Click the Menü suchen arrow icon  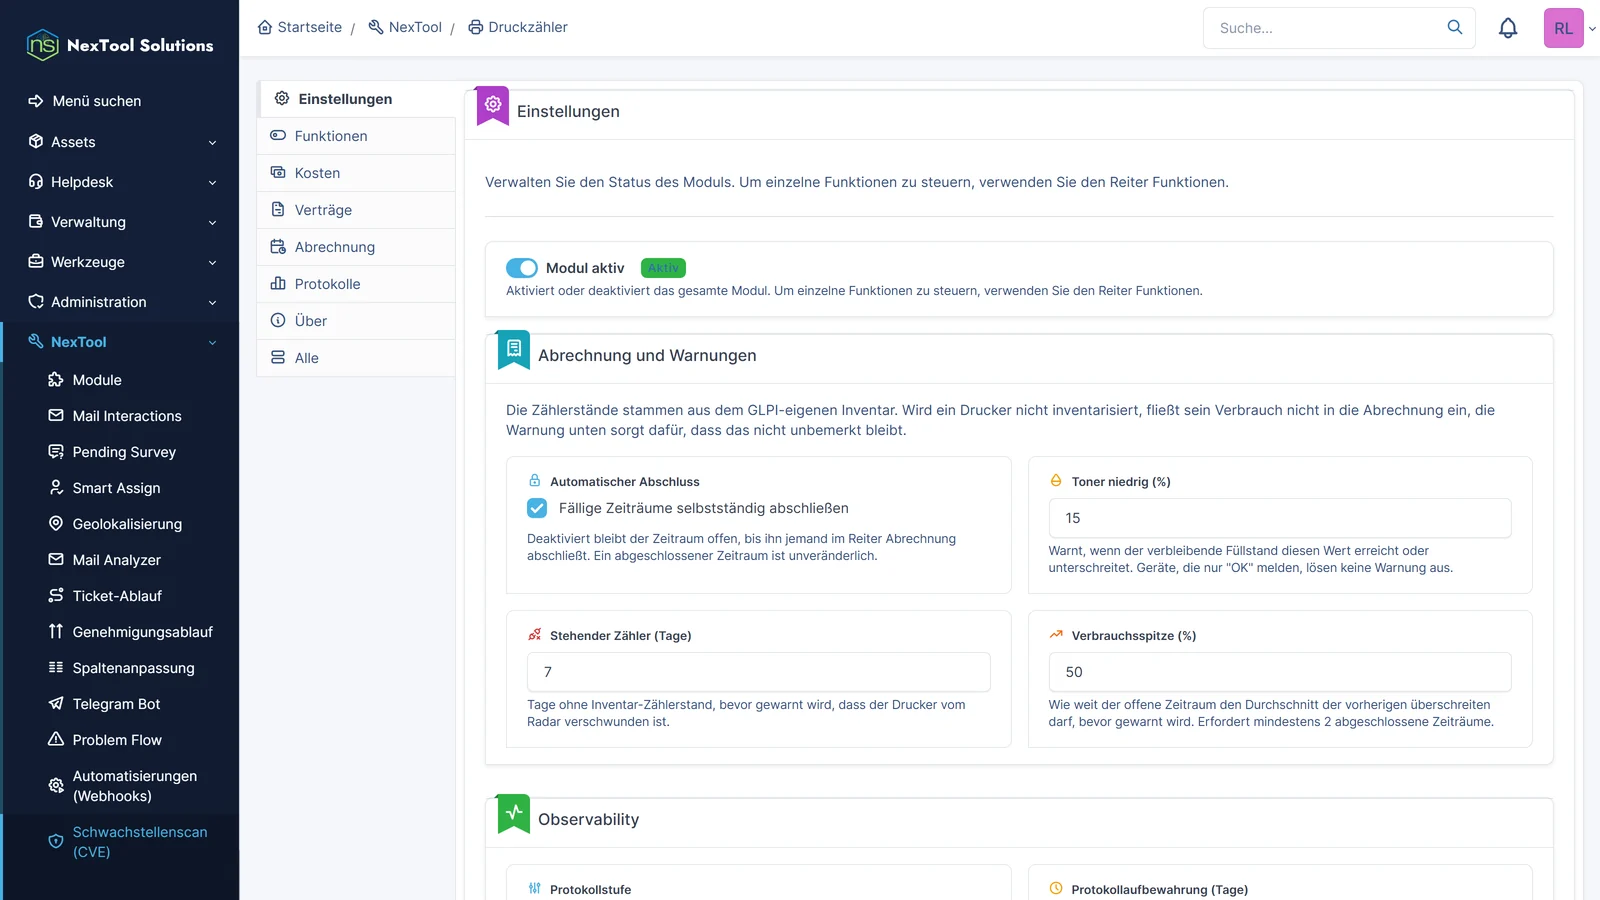[x=36, y=101]
